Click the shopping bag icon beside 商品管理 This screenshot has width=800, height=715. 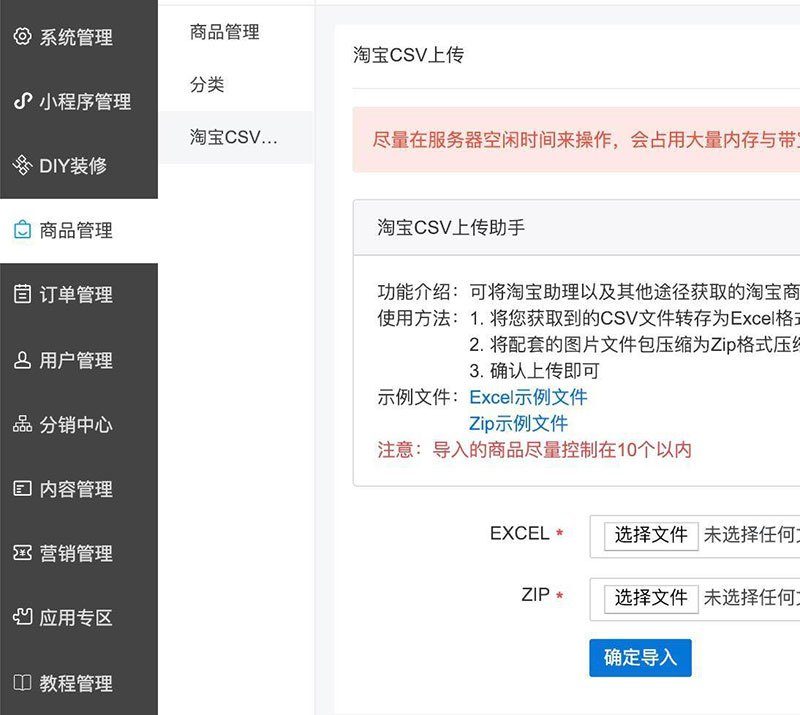tap(22, 230)
